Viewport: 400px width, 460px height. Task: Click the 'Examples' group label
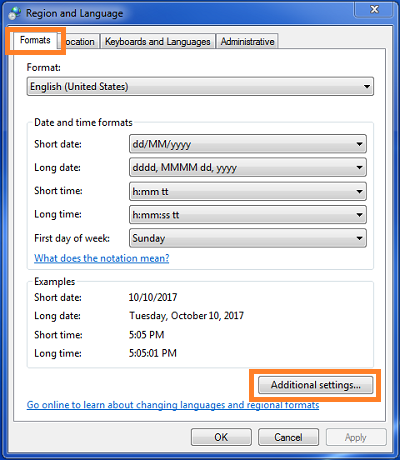point(55,282)
